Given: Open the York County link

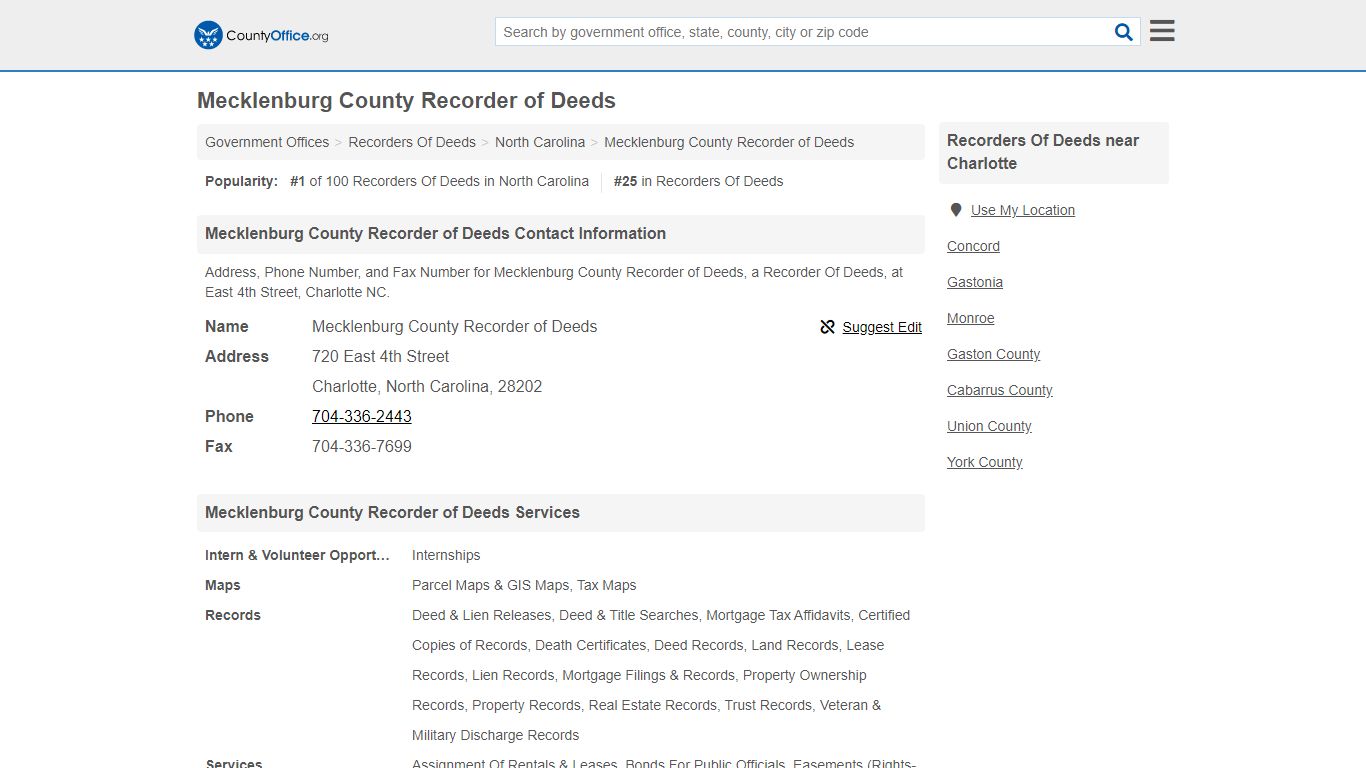Looking at the screenshot, I should 984,462.
